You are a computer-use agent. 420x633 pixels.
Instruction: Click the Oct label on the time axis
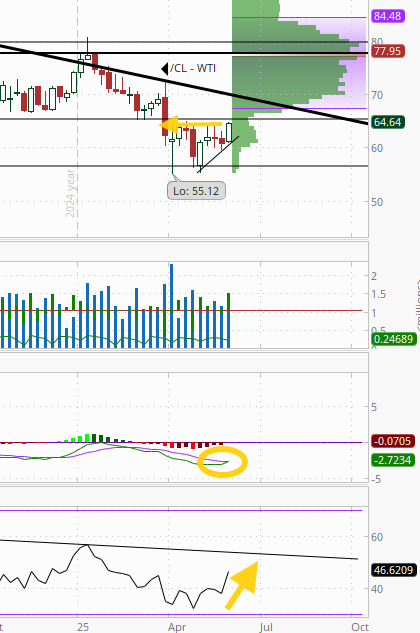tap(359, 627)
